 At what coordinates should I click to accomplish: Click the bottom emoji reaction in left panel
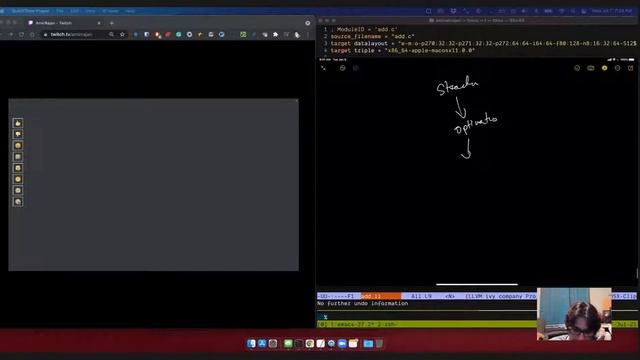(18, 202)
